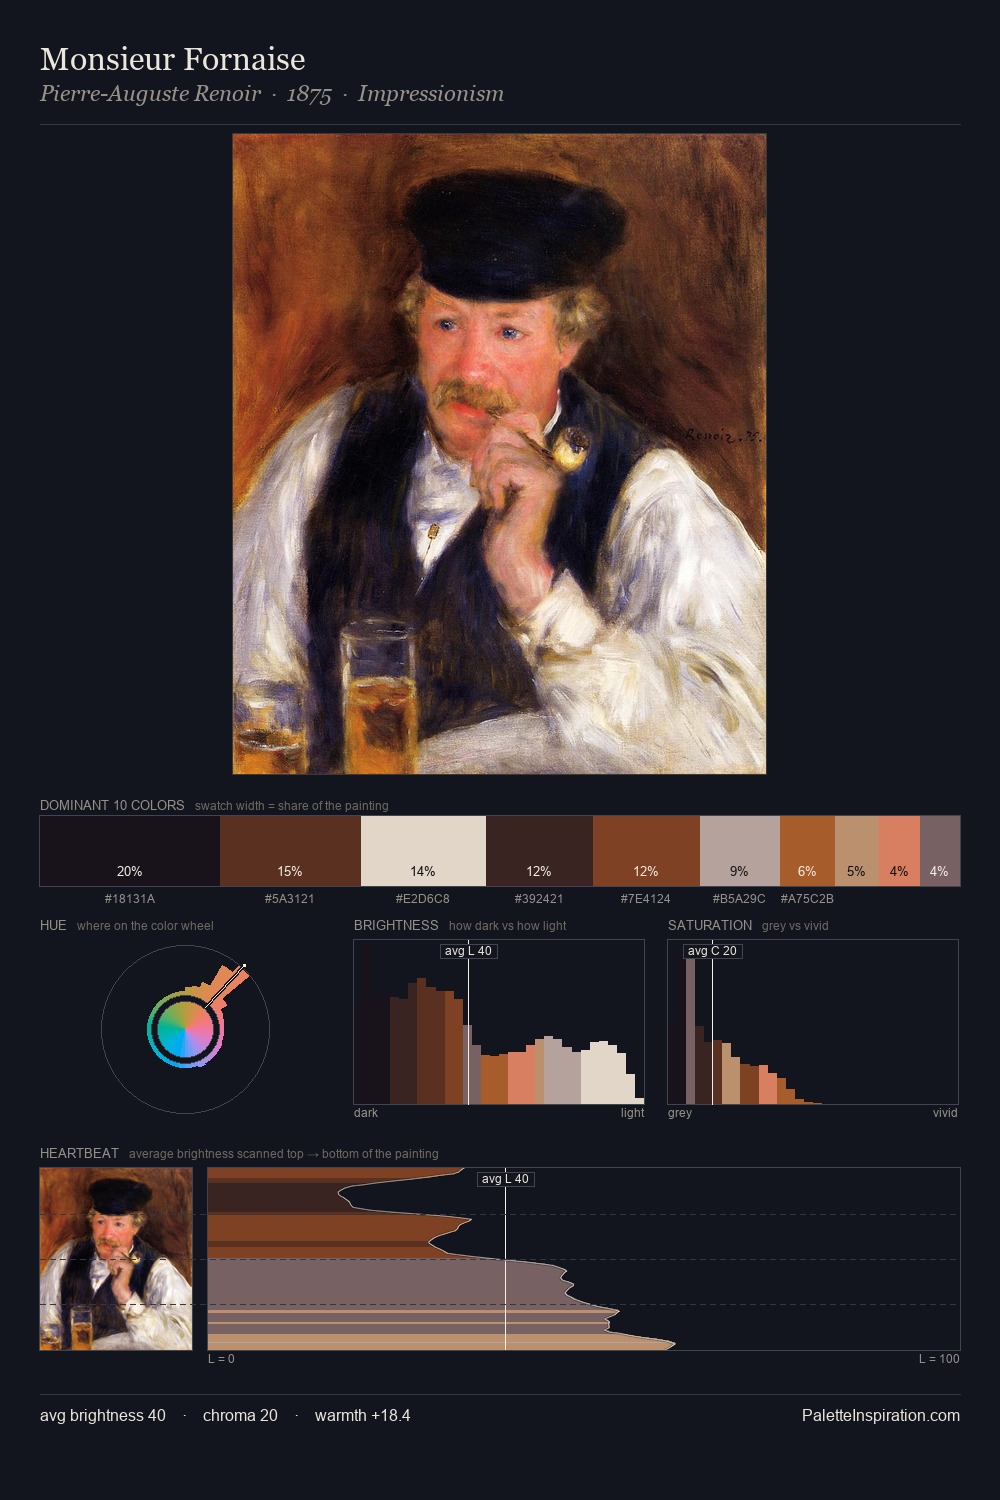Click the 'vivid' axis label
Image resolution: width=1000 pixels, height=1500 pixels.
point(945,1113)
